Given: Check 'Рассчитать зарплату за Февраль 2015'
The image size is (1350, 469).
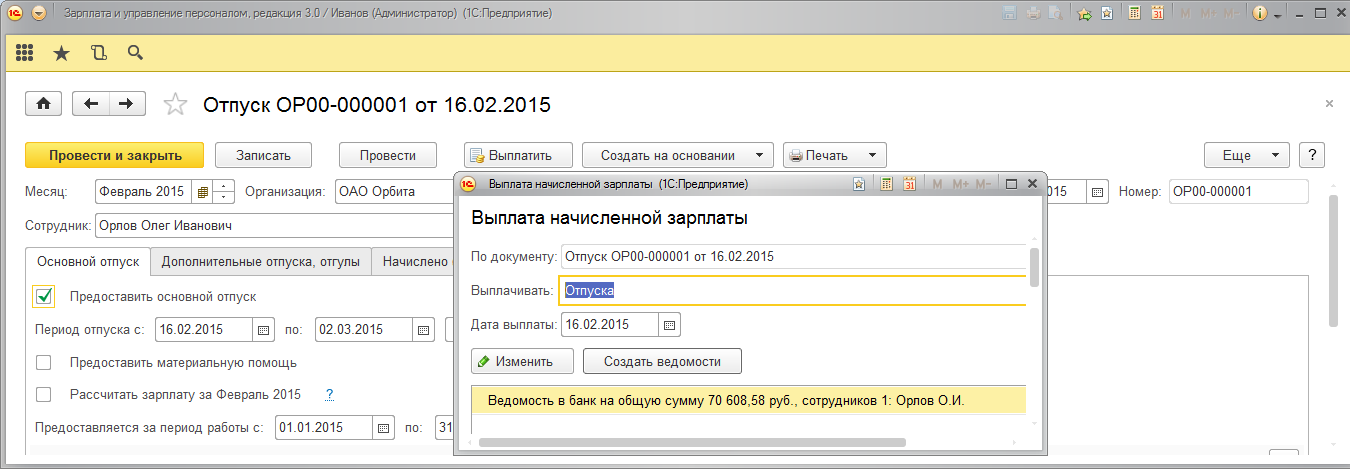Looking at the screenshot, I should click(x=44, y=394).
